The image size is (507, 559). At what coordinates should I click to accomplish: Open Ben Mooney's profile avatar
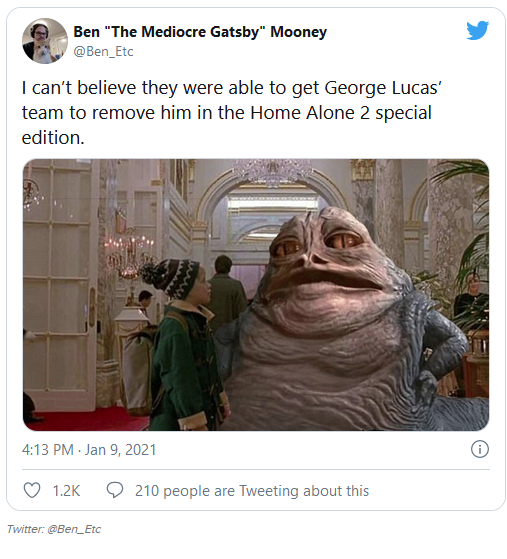click(x=45, y=41)
